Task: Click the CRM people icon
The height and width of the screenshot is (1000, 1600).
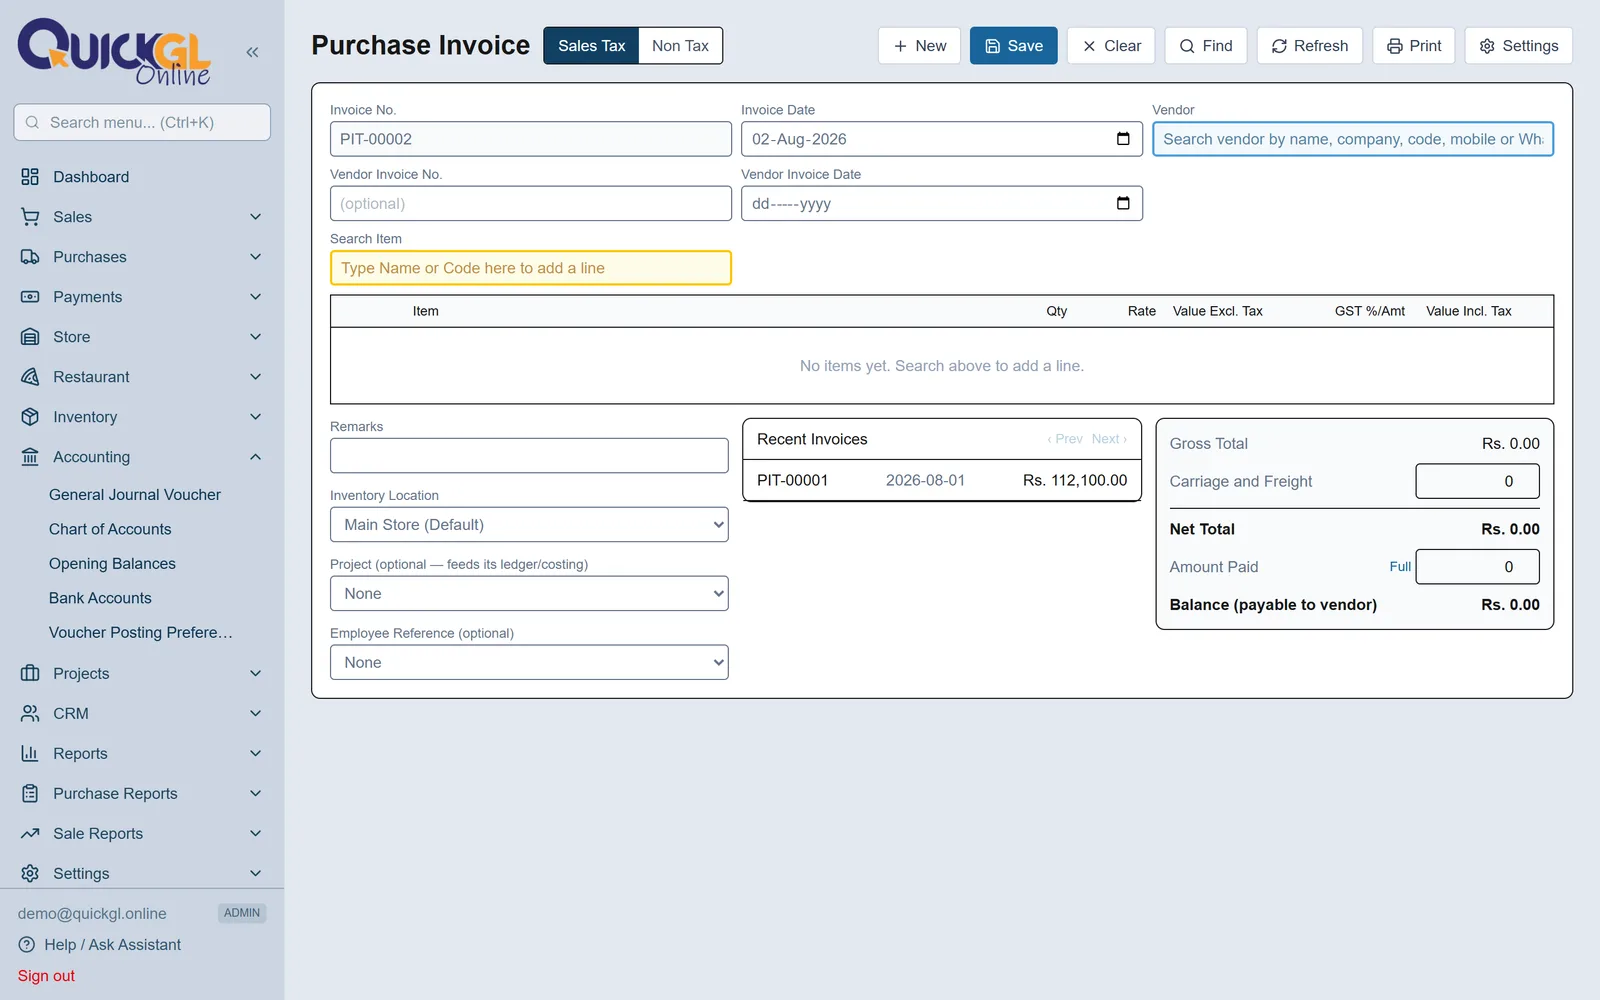Action: click(x=30, y=713)
